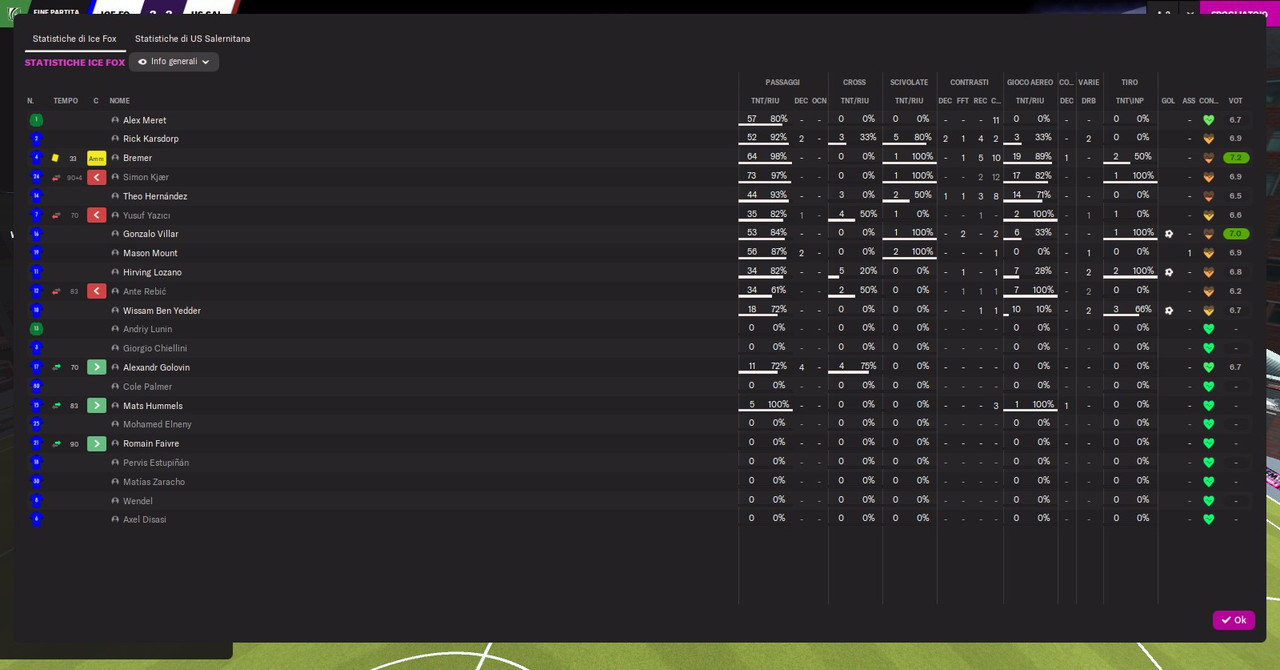Select the Mohamed Elneny row
This screenshot has height=670, width=1280.
[640, 424]
